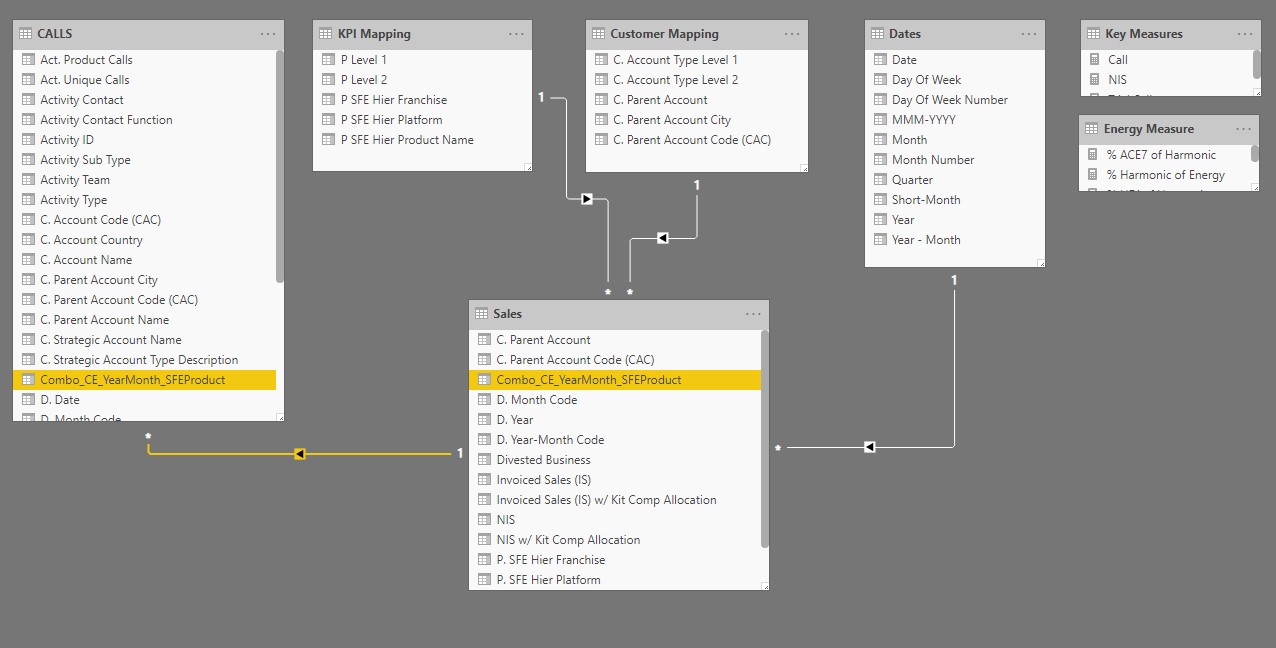The width and height of the screenshot is (1276, 648).
Task: Click the table icon in the CALLS header
Action: click(26, 34)
